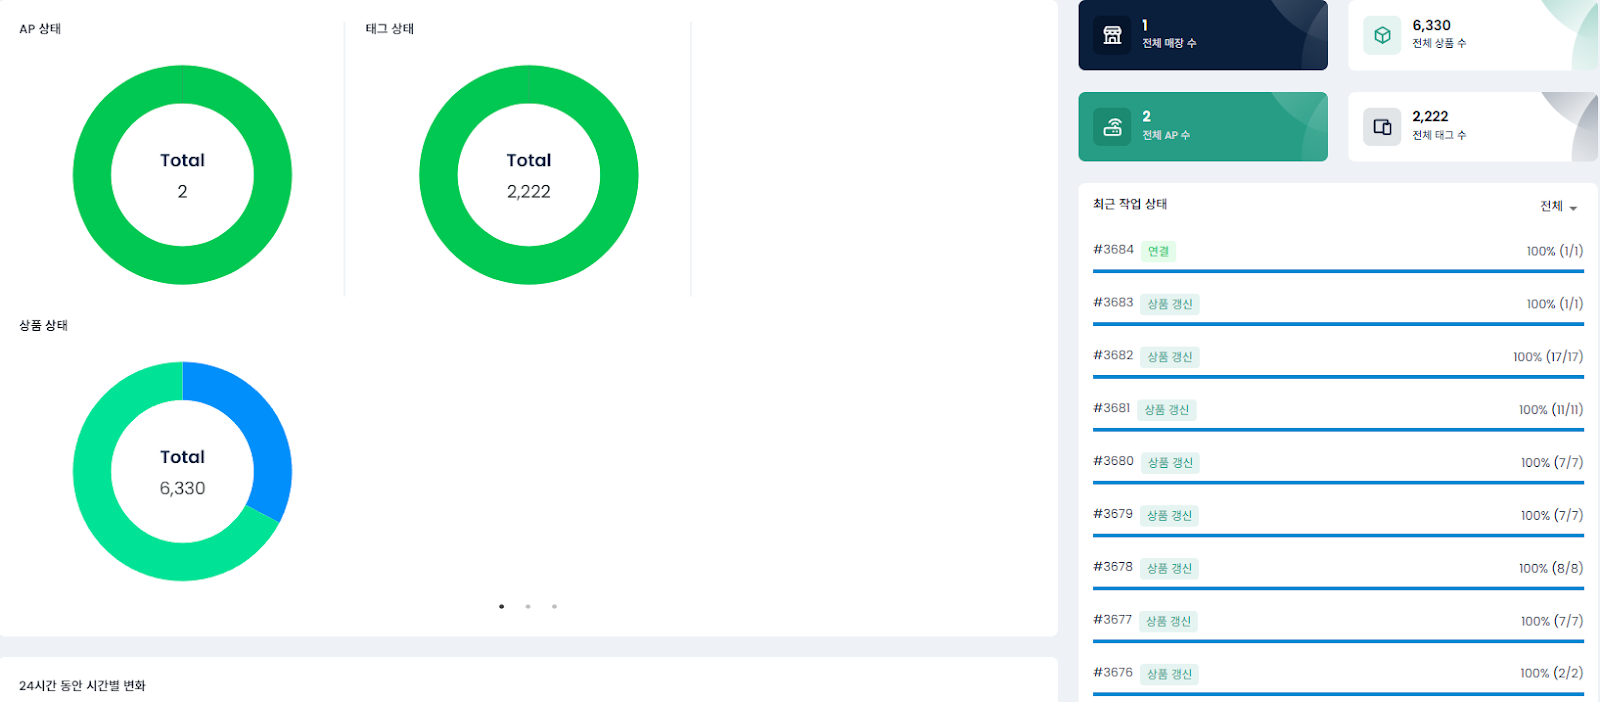Click the box icon on the 전체 상품 수 card
1600x702 pixels.
[x=1382, y=35]
